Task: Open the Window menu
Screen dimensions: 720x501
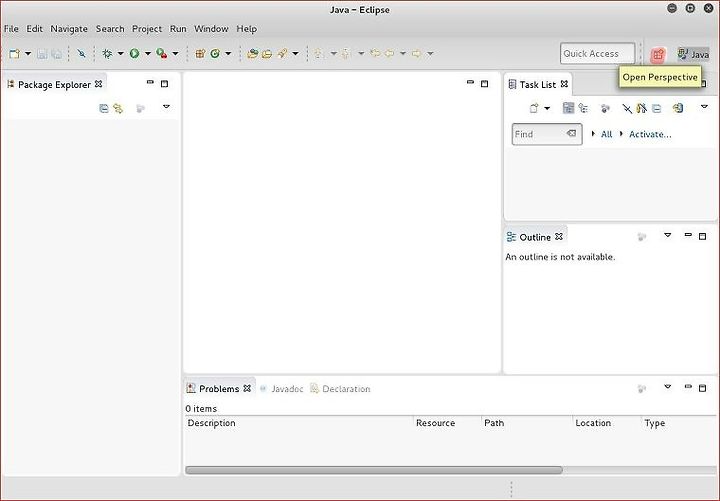Action: pos(211,28)
